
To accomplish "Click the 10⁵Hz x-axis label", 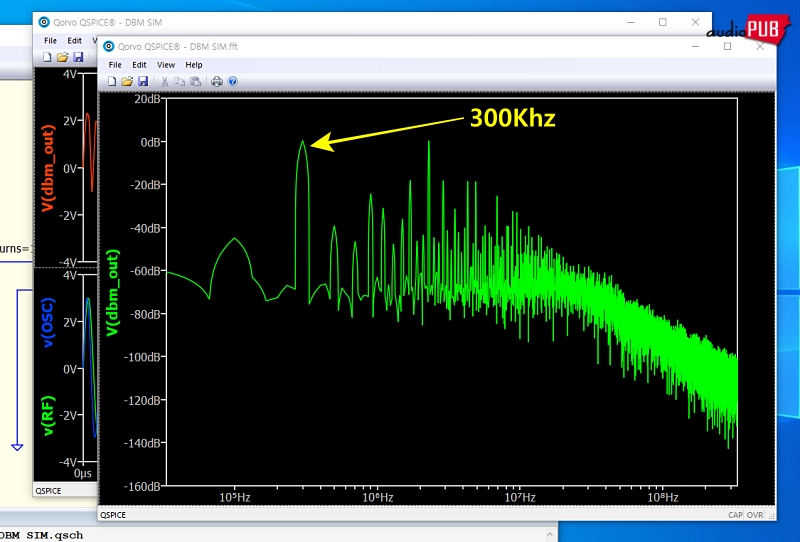I will click(x=235, y=497).
